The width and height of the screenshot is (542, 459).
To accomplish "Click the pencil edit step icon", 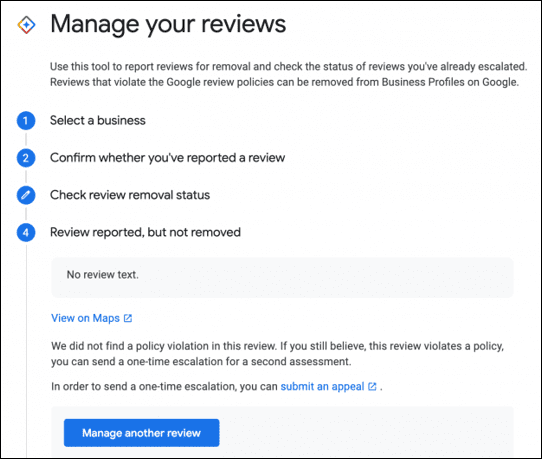I will (26, 195).
